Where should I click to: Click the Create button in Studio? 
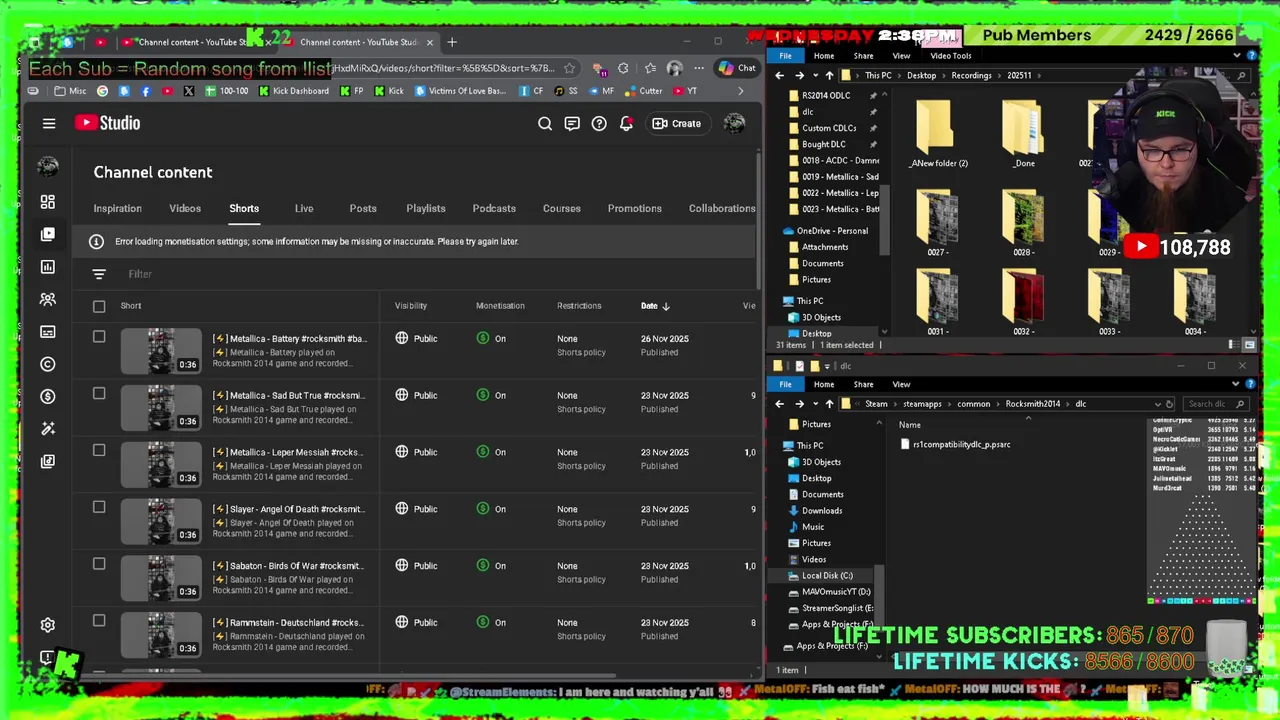(677, 123)
